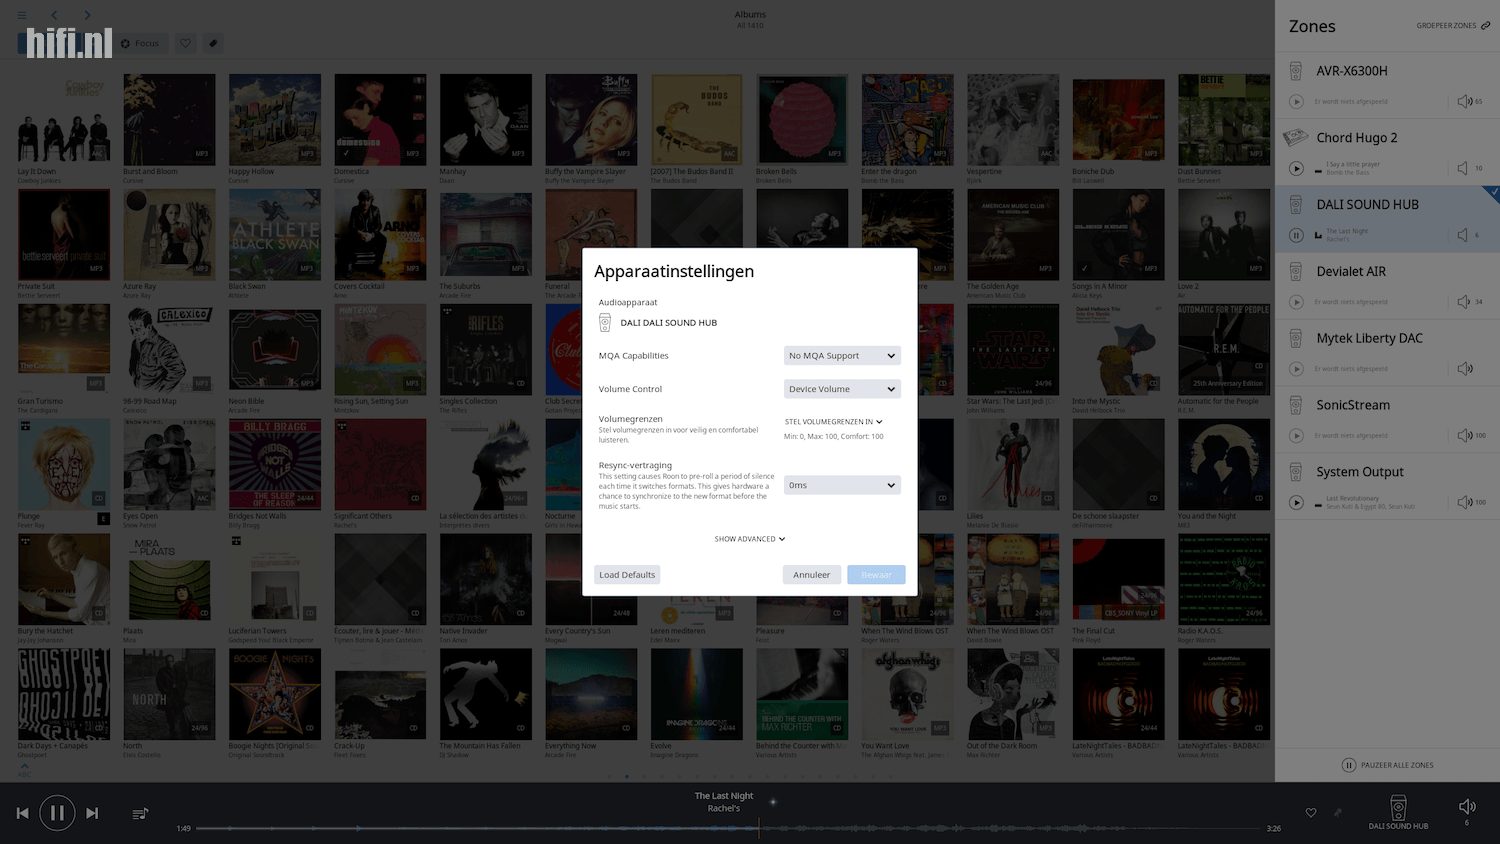Filter albums by favorites heart
The image size is (1500, 844).
pyautogui.click(x=185, y=43)
